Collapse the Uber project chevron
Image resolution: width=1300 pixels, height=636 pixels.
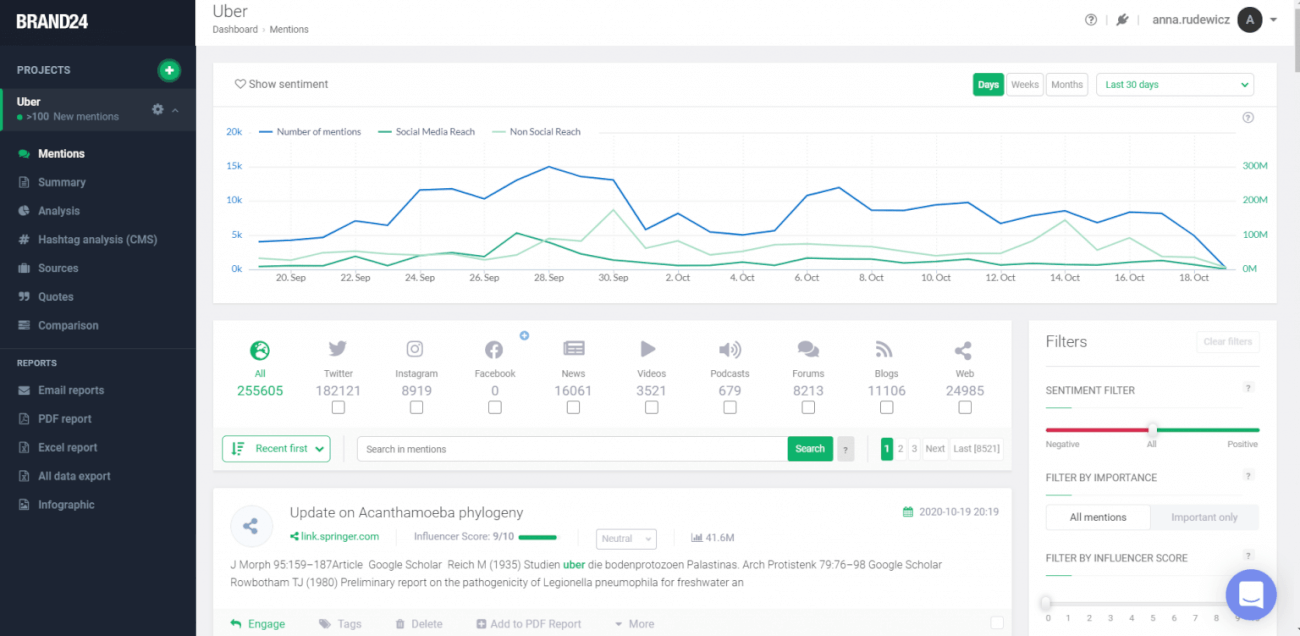(x=176, y=110)
